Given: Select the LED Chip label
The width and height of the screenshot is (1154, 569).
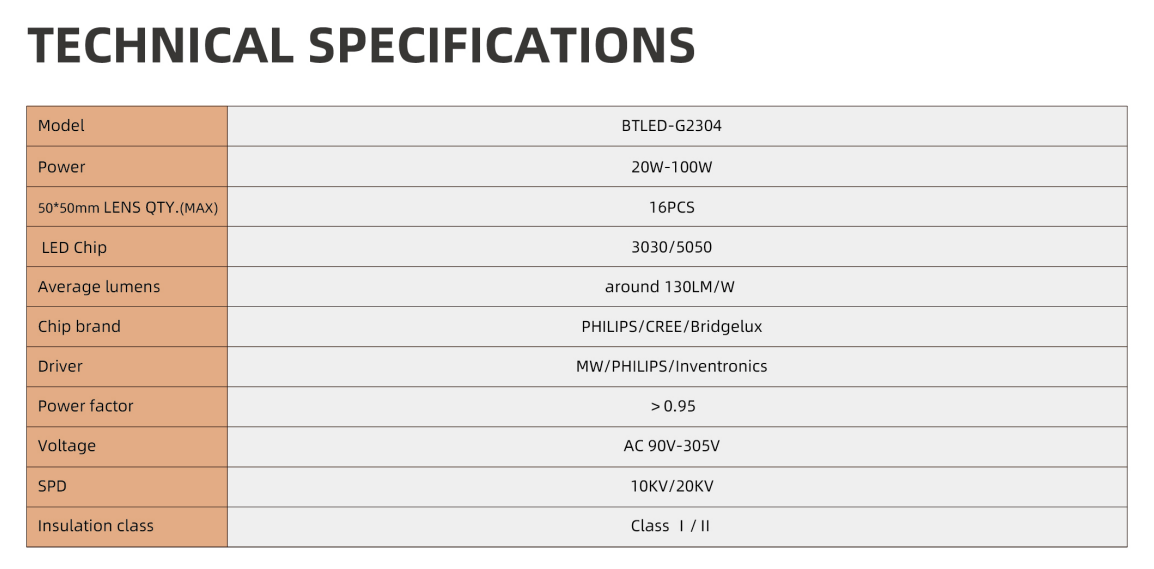Looking at the screenshot, I should point(74,247).
